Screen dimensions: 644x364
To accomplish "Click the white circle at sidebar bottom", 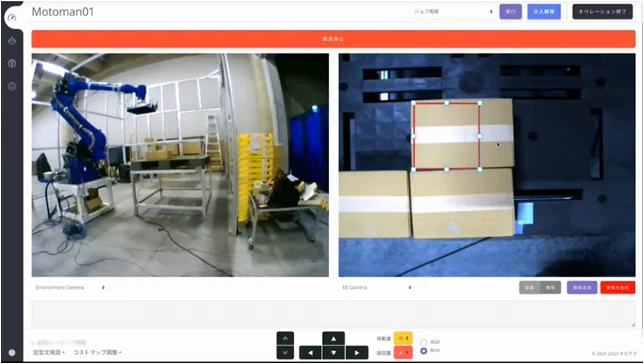I will coord(12,352).
